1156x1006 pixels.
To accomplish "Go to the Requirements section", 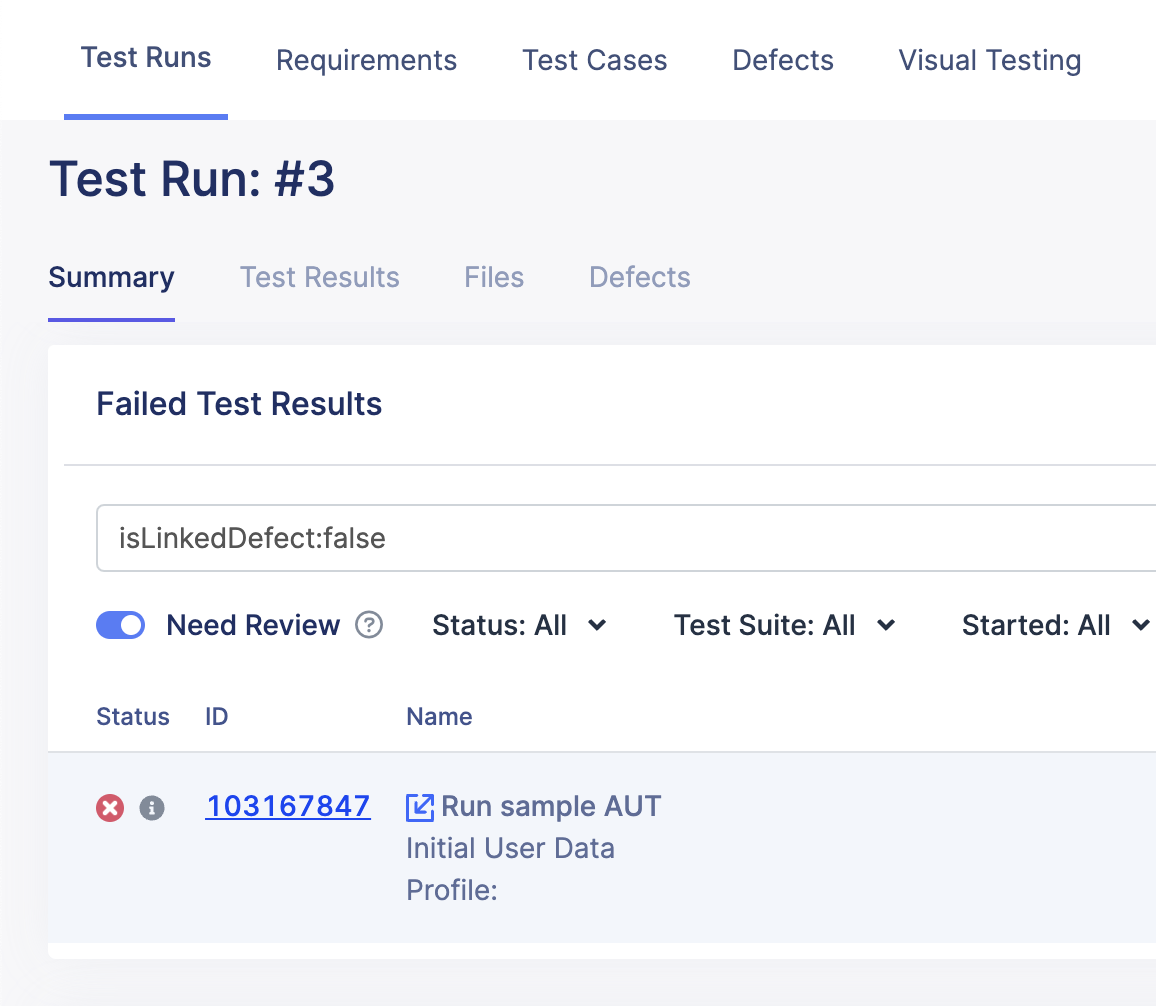I will point(366,60).
